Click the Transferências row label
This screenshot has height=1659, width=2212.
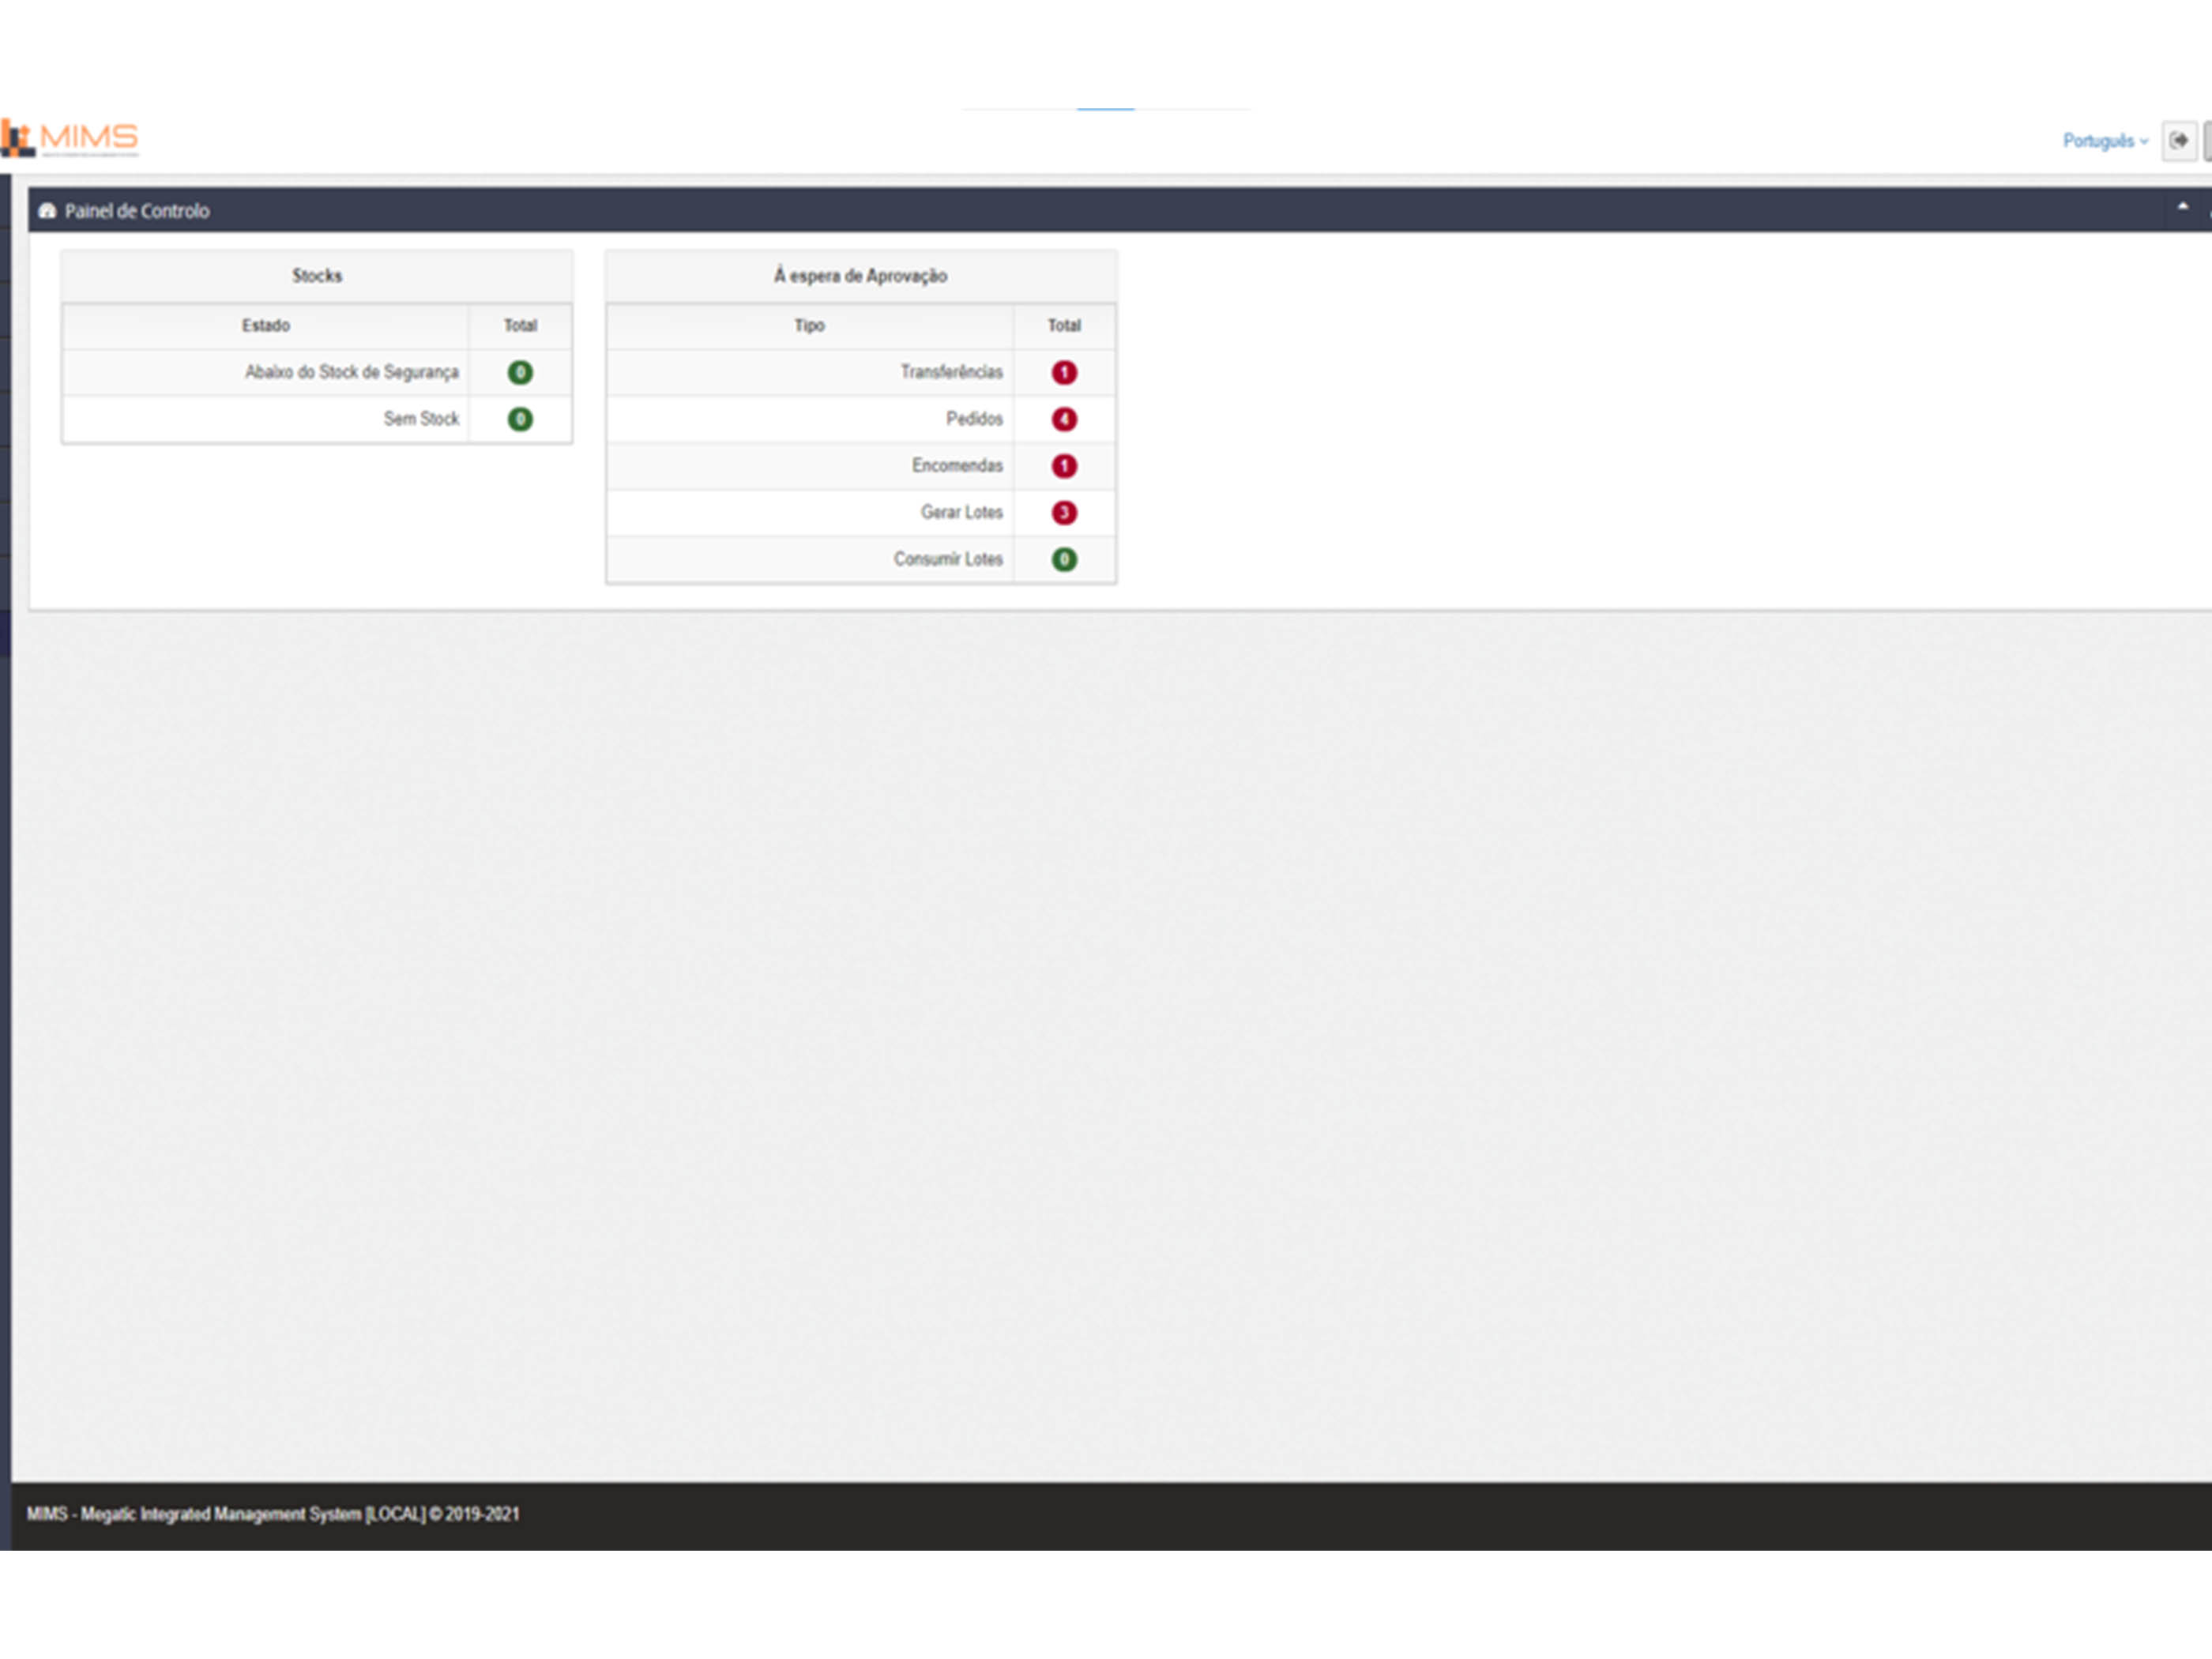(x=950, y=371)
